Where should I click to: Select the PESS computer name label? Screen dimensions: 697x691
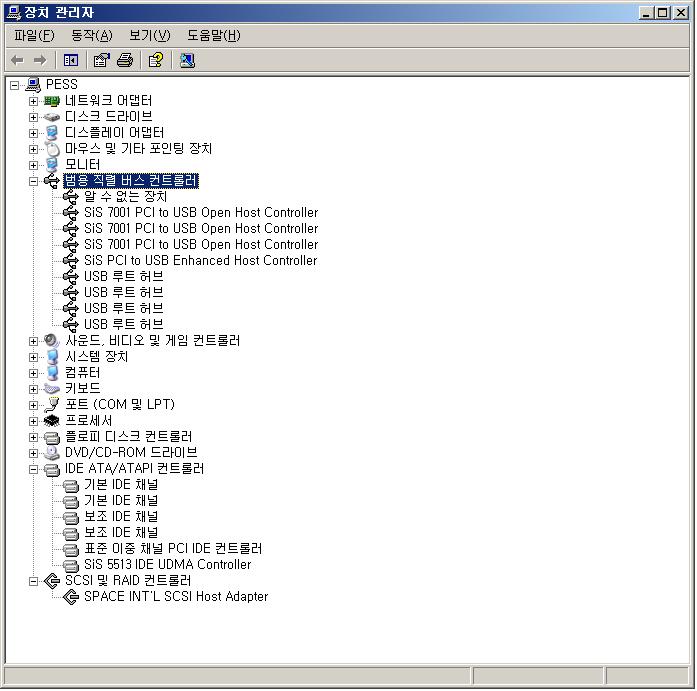click(62, 84)
